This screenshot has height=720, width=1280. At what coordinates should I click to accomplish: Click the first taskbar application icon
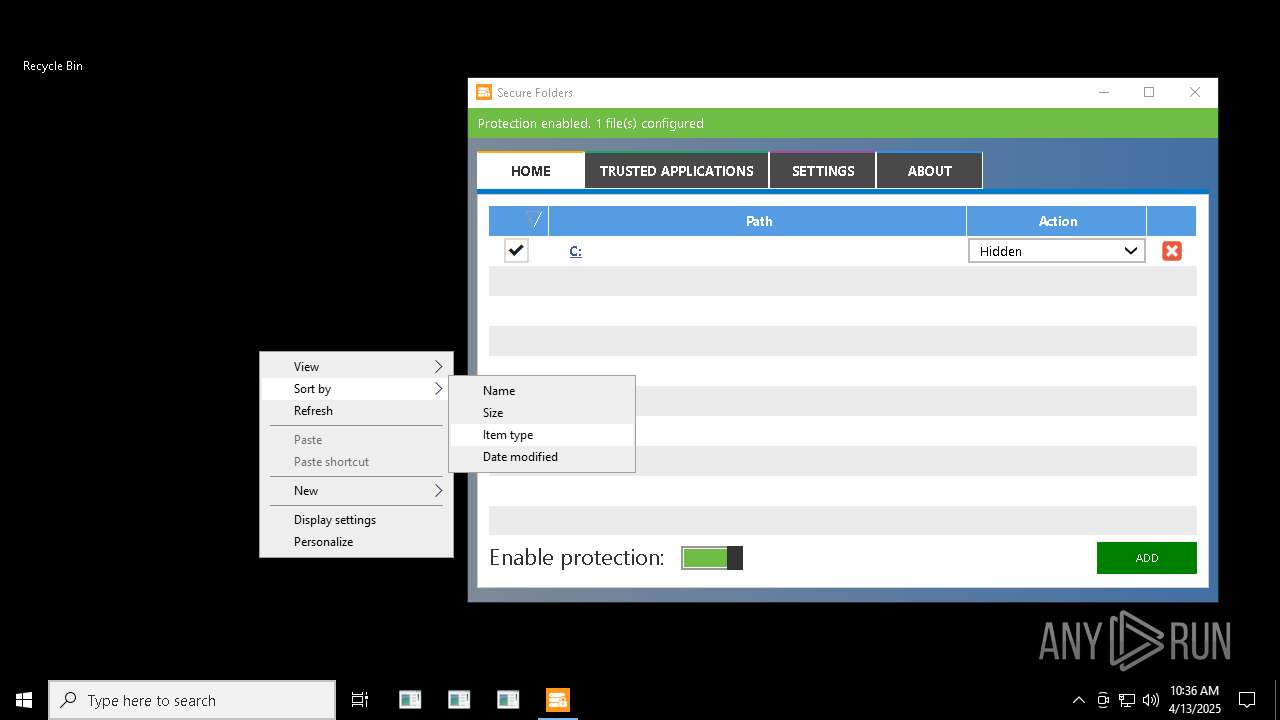tap(410, 700)
